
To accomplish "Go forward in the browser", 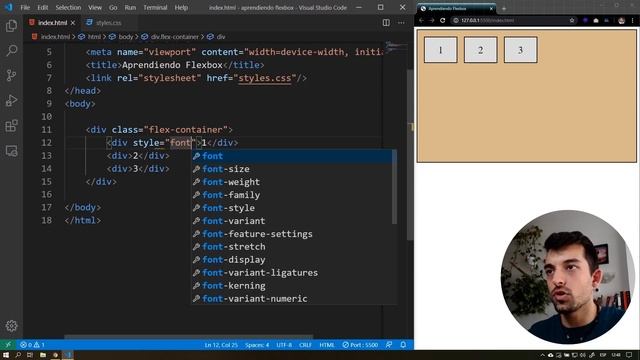I will [432, 20].
